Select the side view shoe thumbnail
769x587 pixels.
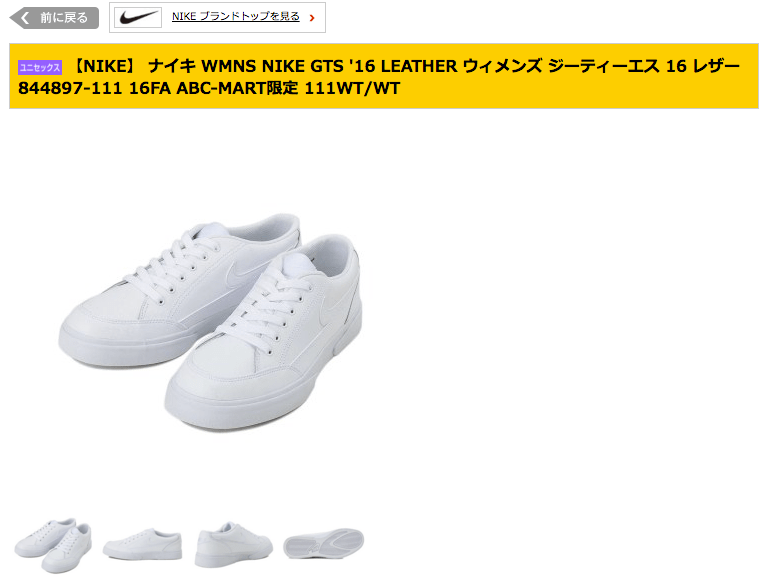[x=142, y=545]
